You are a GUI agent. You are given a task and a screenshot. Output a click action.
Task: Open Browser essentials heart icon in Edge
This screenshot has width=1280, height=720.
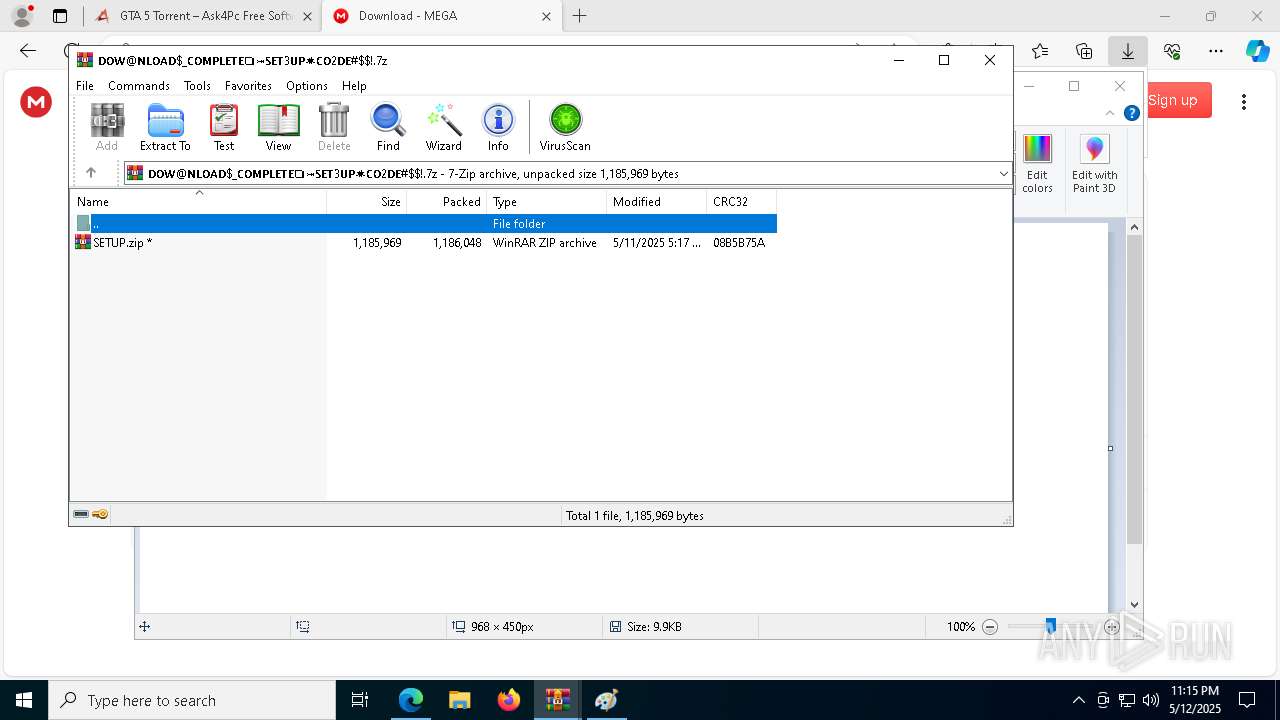[x=1172, y=51]
